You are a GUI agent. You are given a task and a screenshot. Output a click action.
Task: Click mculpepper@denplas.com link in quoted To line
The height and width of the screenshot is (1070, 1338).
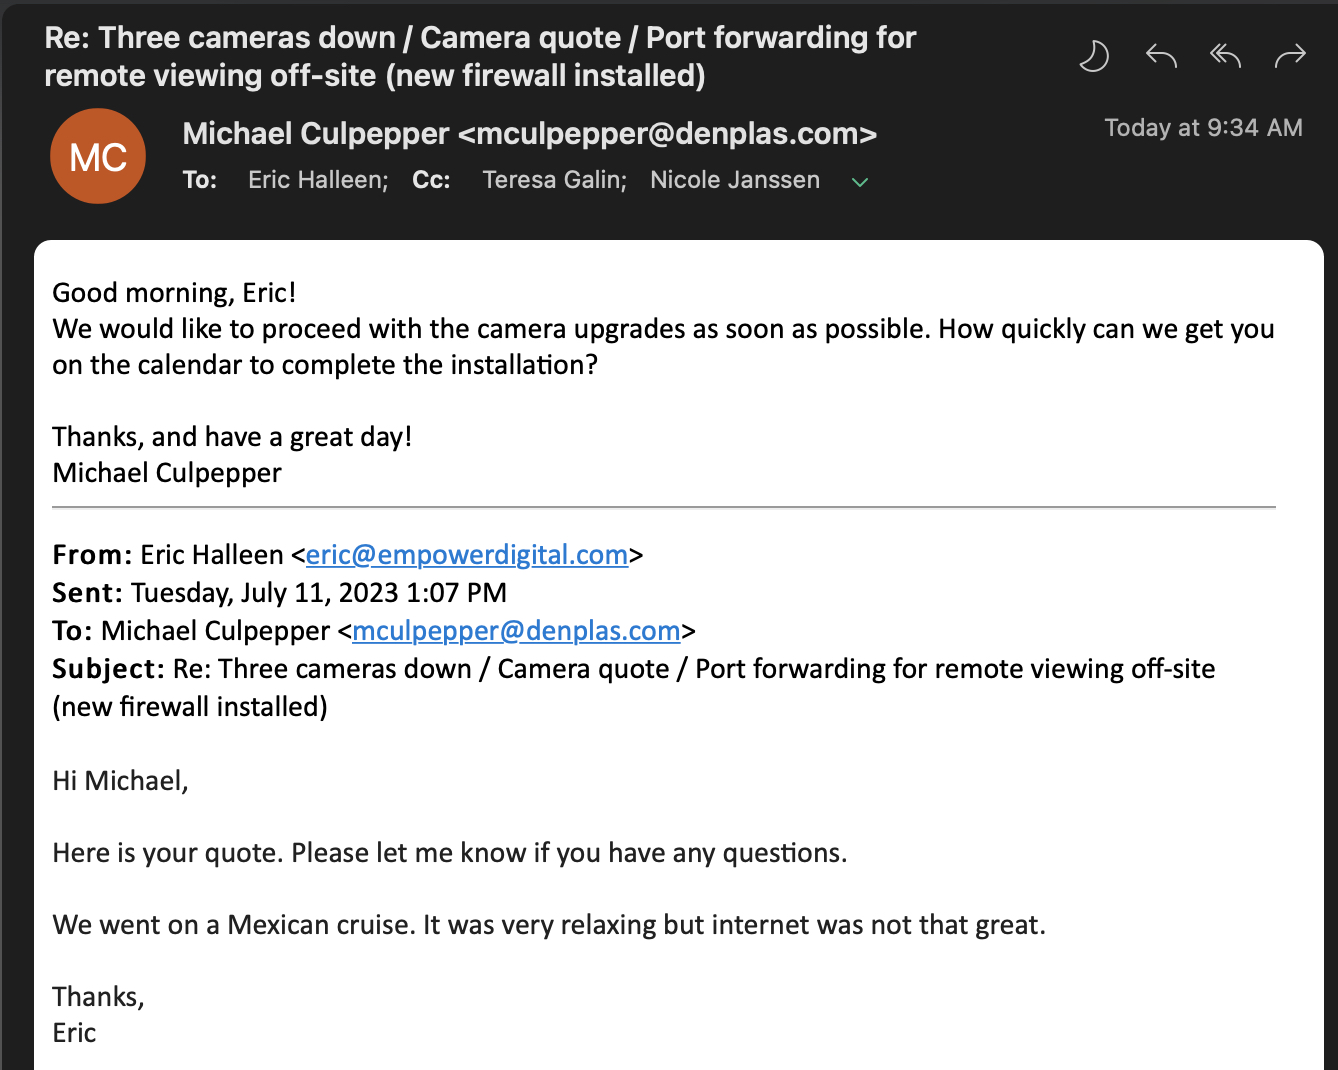516,631
